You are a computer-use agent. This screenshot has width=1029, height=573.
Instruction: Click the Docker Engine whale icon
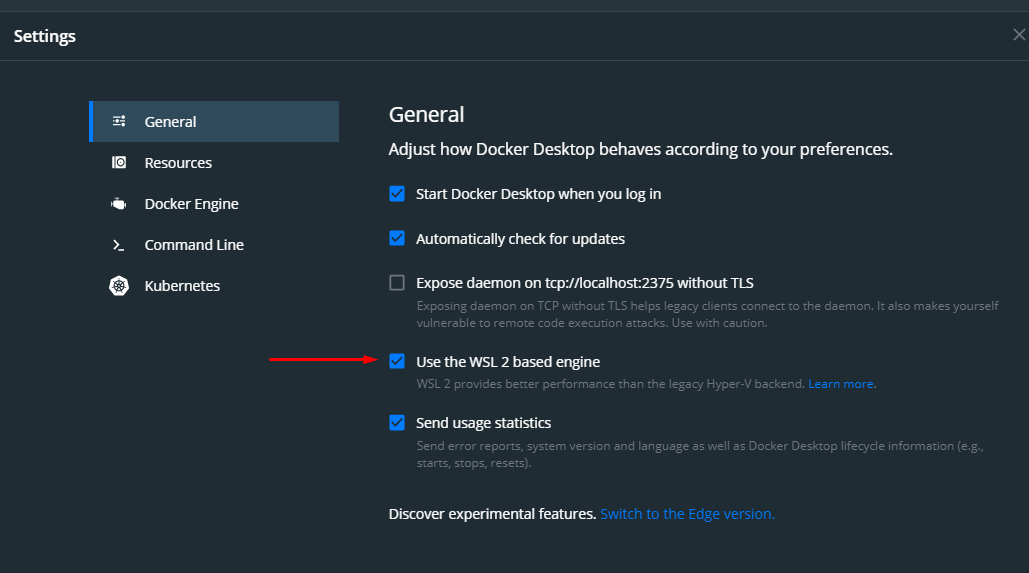(x=119, y=204)
